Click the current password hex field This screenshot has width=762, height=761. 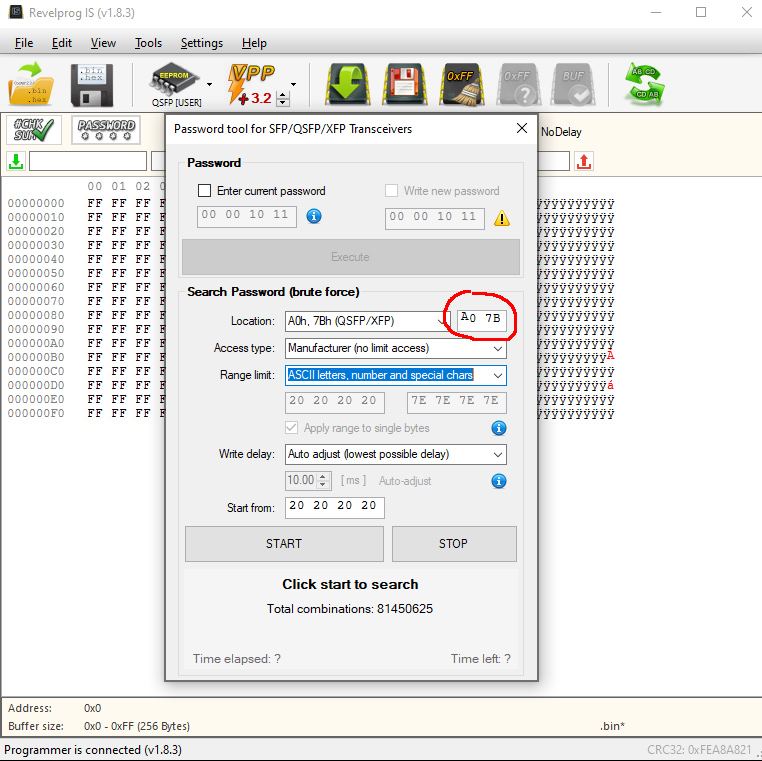click(247, 216)
